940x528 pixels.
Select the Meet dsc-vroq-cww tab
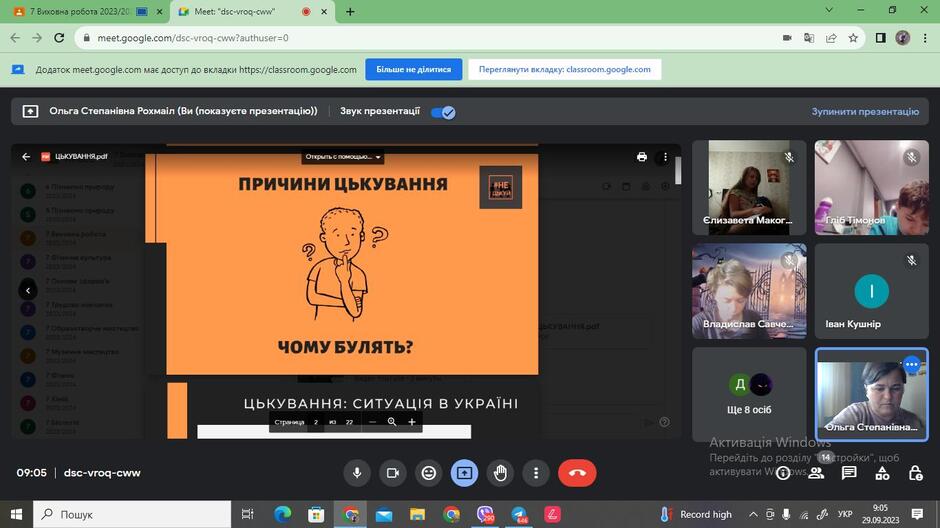click(x=252, y=11)
